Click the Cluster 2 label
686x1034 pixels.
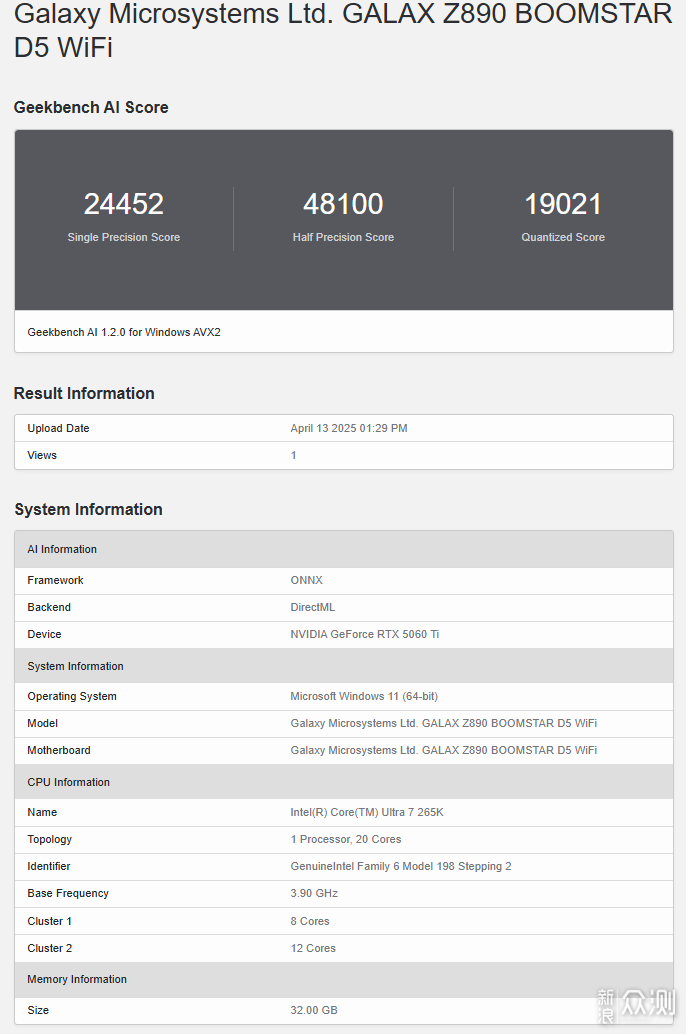(x=49, y=948)
